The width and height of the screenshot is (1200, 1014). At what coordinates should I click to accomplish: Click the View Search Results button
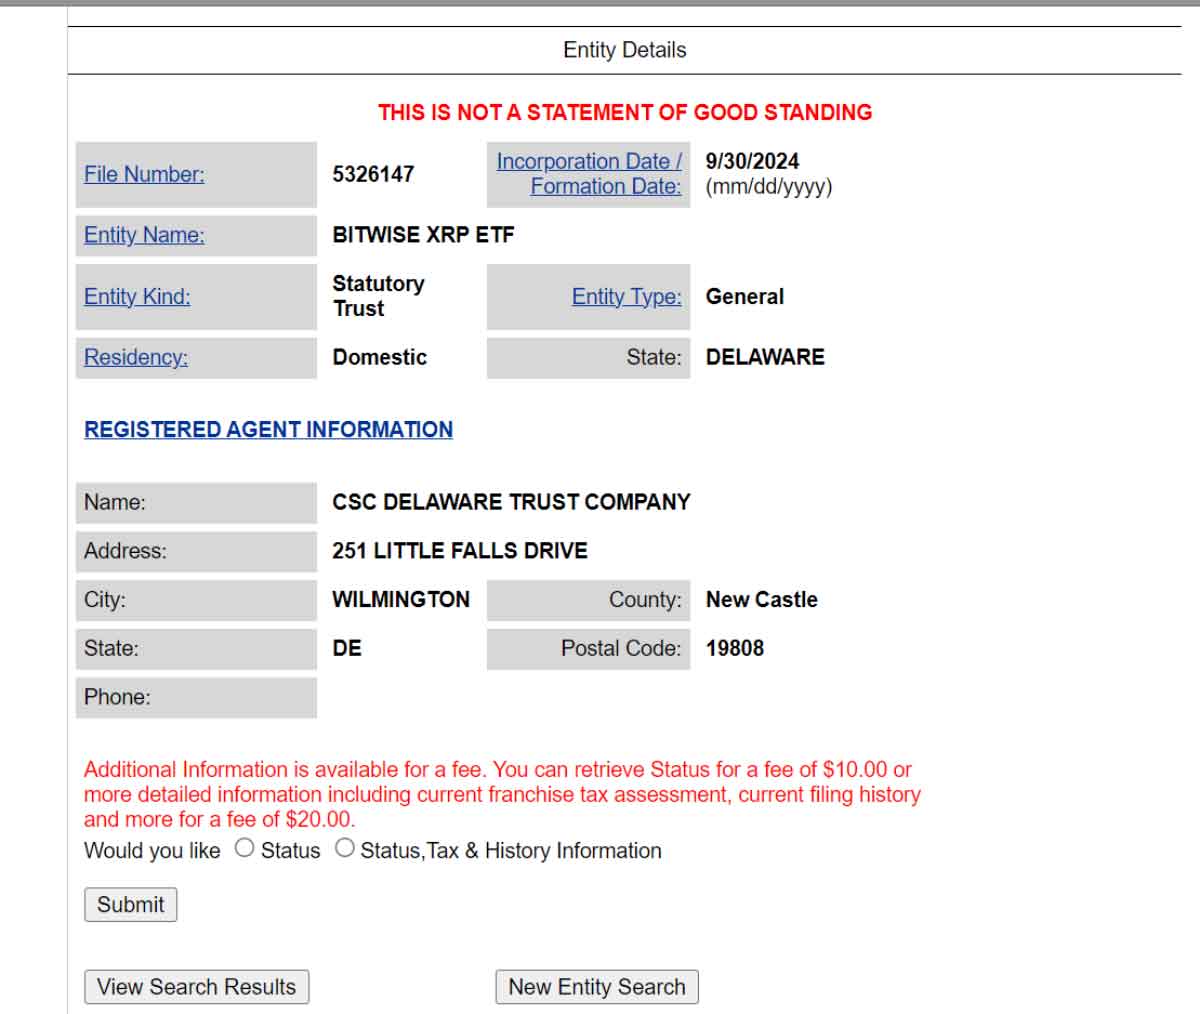pyautogui.click(x=197, y=986)
